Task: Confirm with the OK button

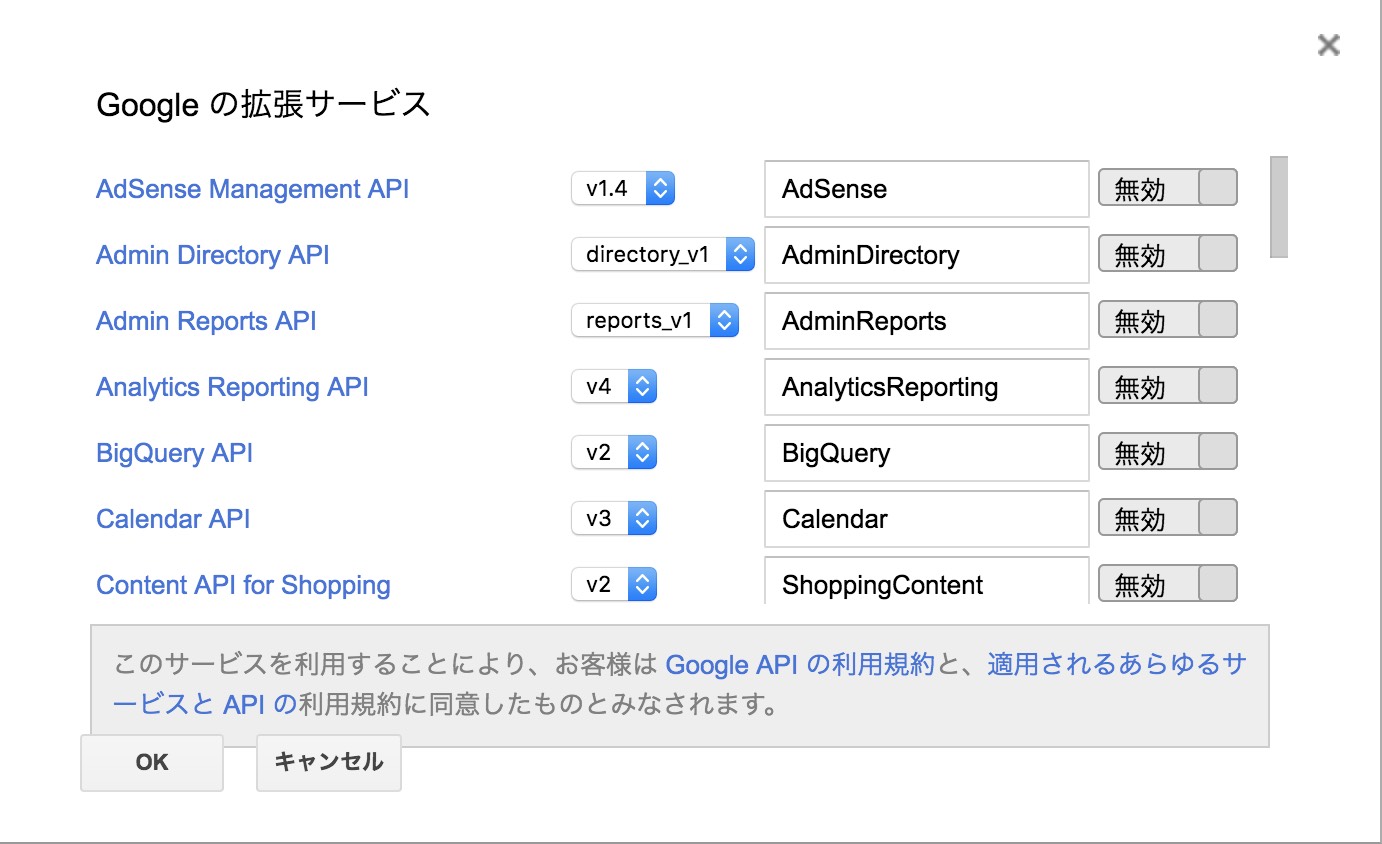Action: point(152,762)
